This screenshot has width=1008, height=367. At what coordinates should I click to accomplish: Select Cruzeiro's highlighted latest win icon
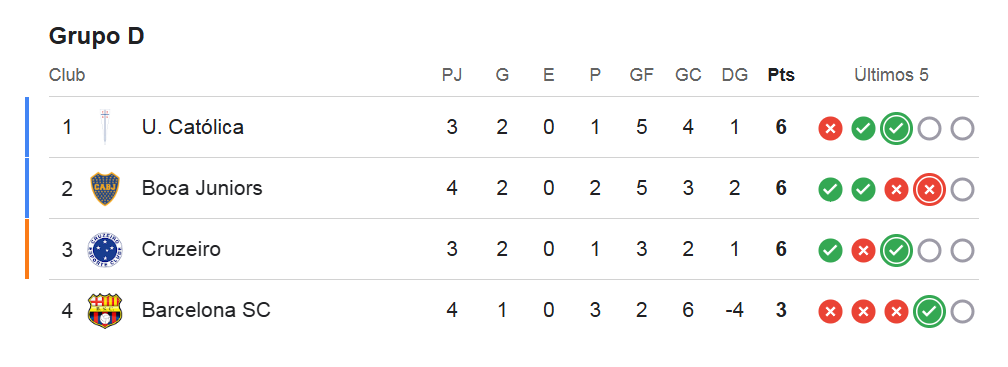pos(896,251)
